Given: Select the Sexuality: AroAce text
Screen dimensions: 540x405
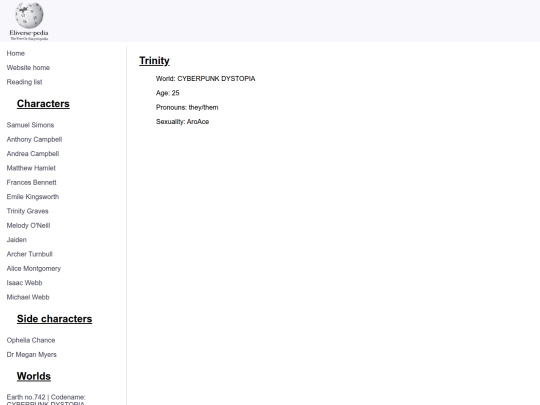Looking at the screenshot, I should pos(183,122).
